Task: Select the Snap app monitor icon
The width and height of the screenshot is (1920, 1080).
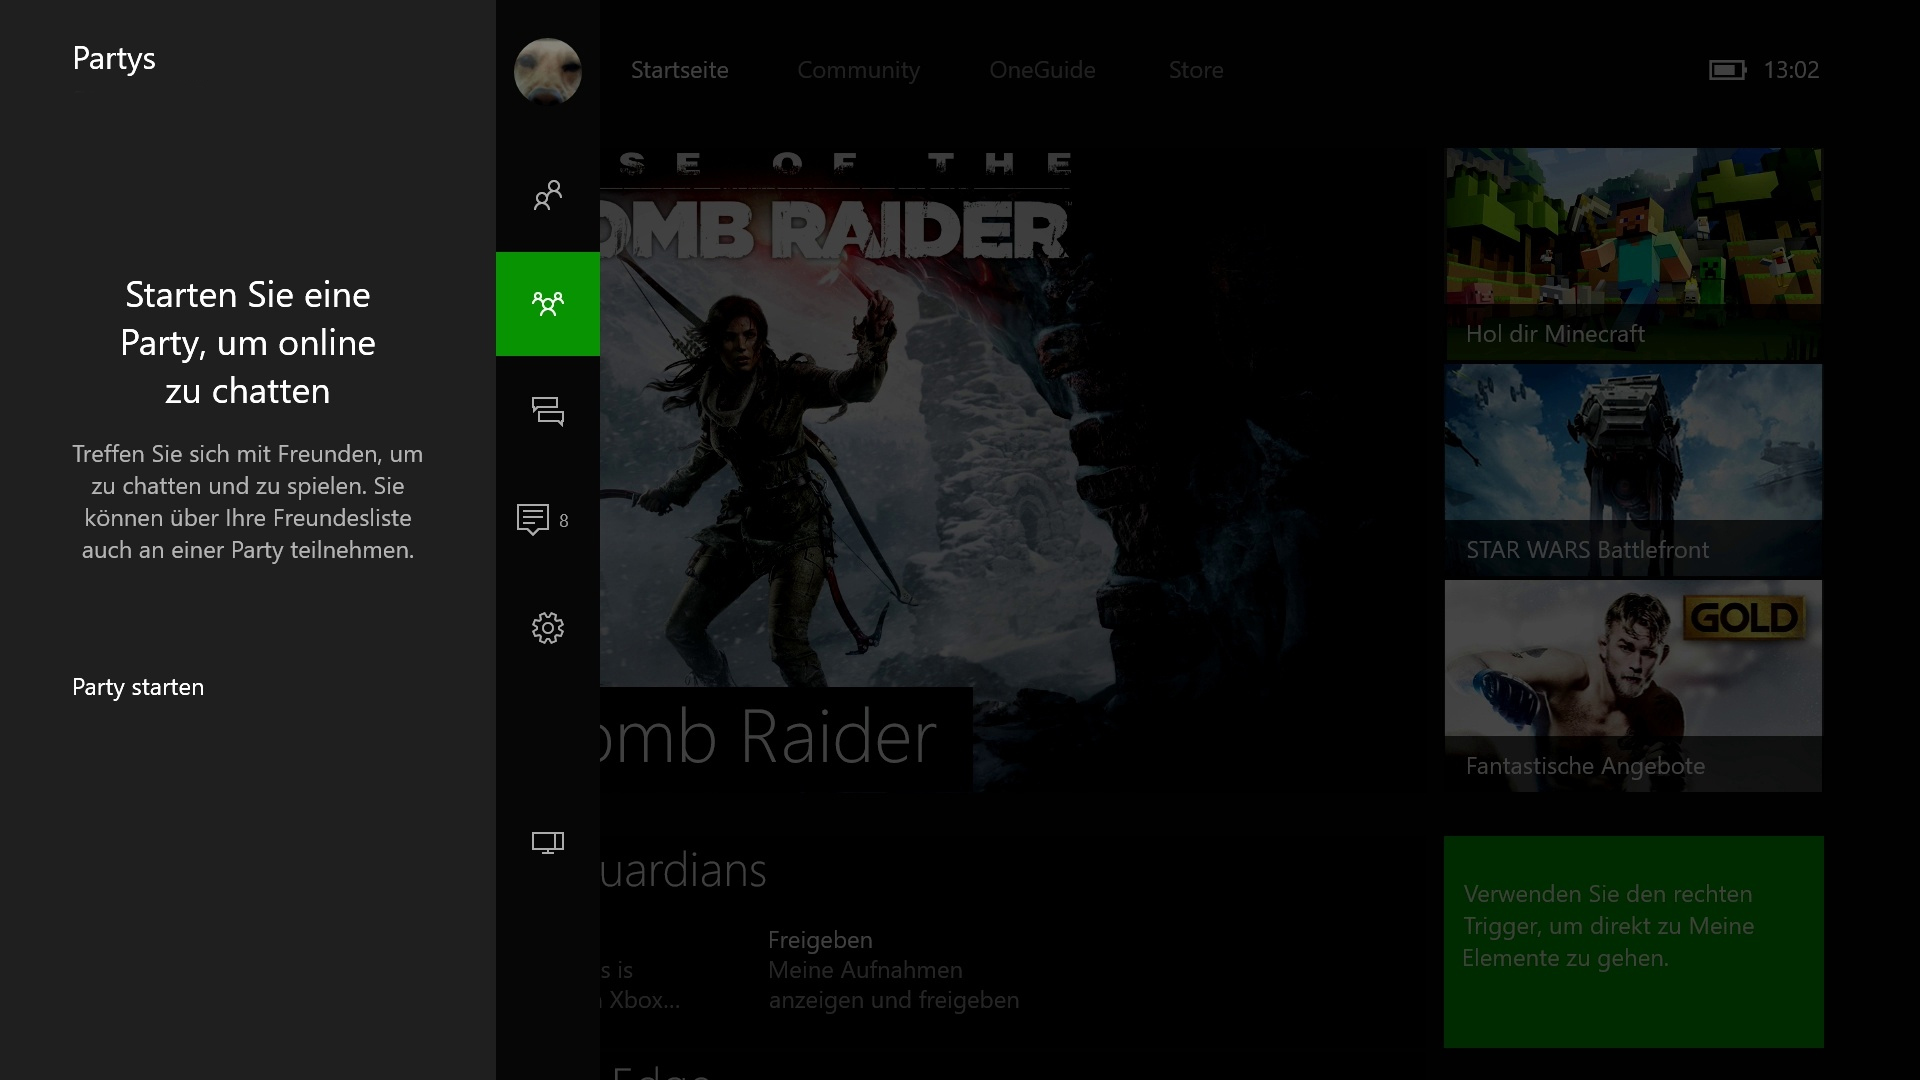Action: tap(547, 843)
